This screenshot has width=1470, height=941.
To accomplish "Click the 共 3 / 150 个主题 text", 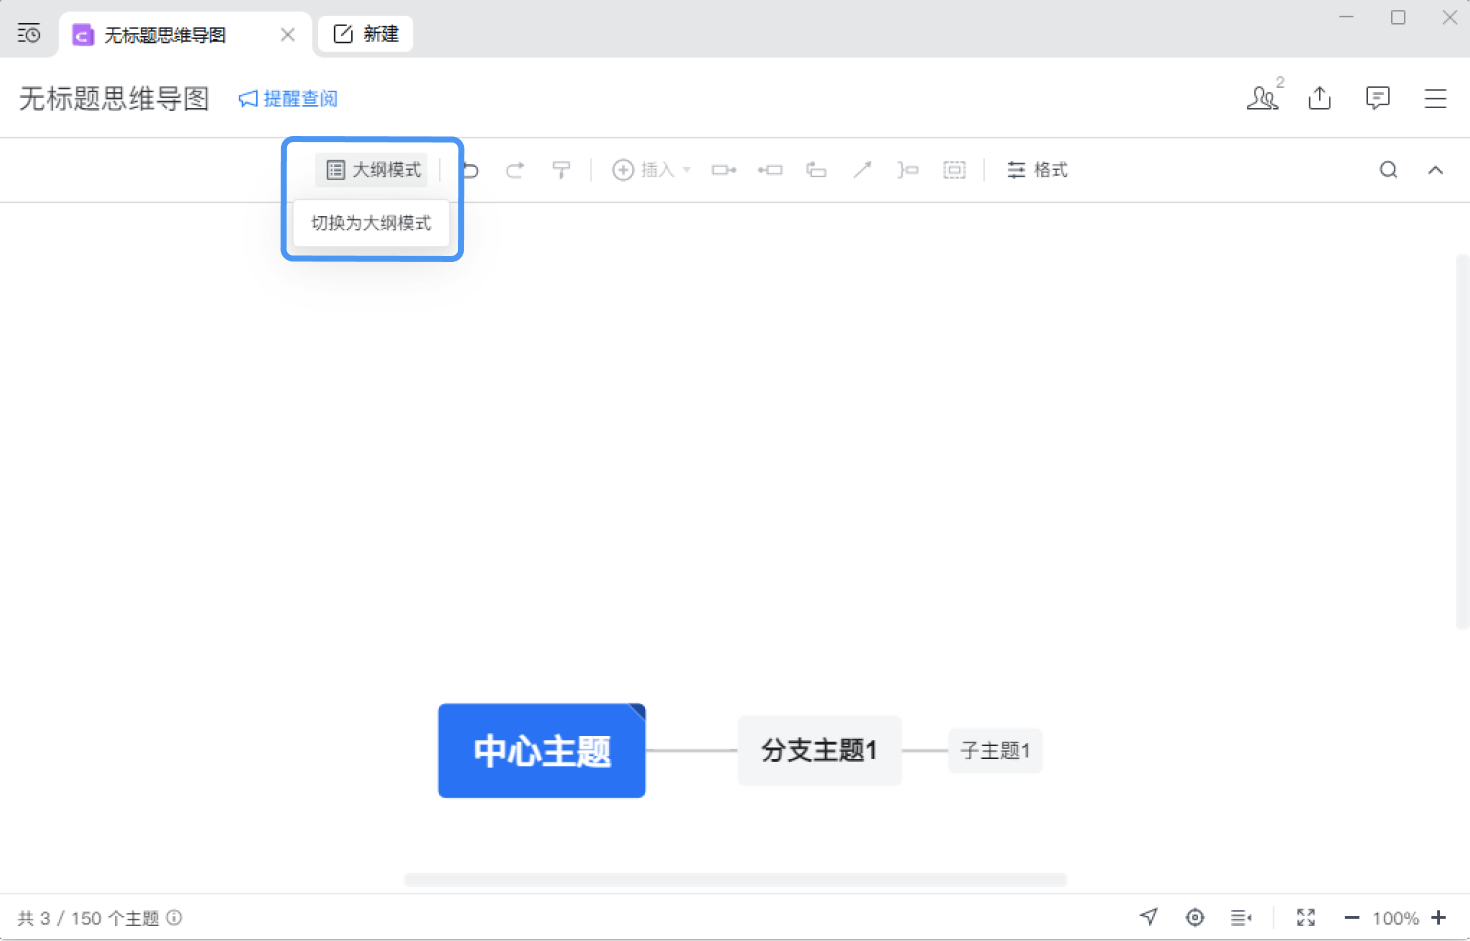I will coord(88,918).
